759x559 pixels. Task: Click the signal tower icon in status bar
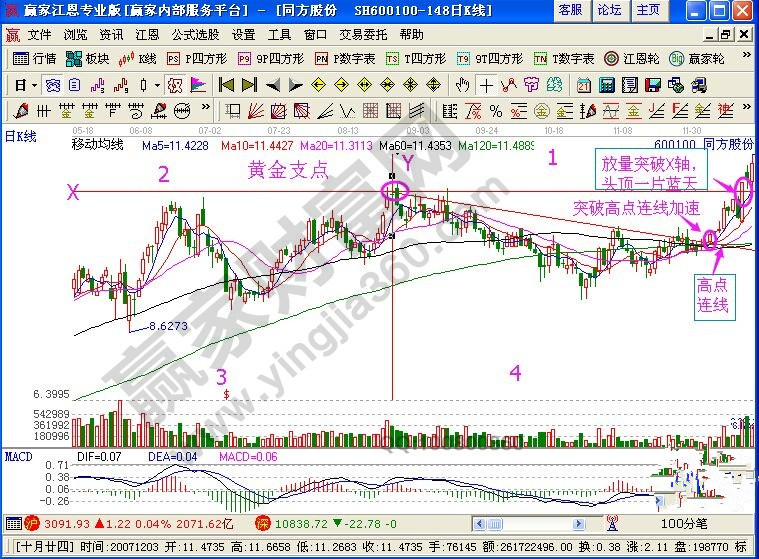(x=611, y=523)
